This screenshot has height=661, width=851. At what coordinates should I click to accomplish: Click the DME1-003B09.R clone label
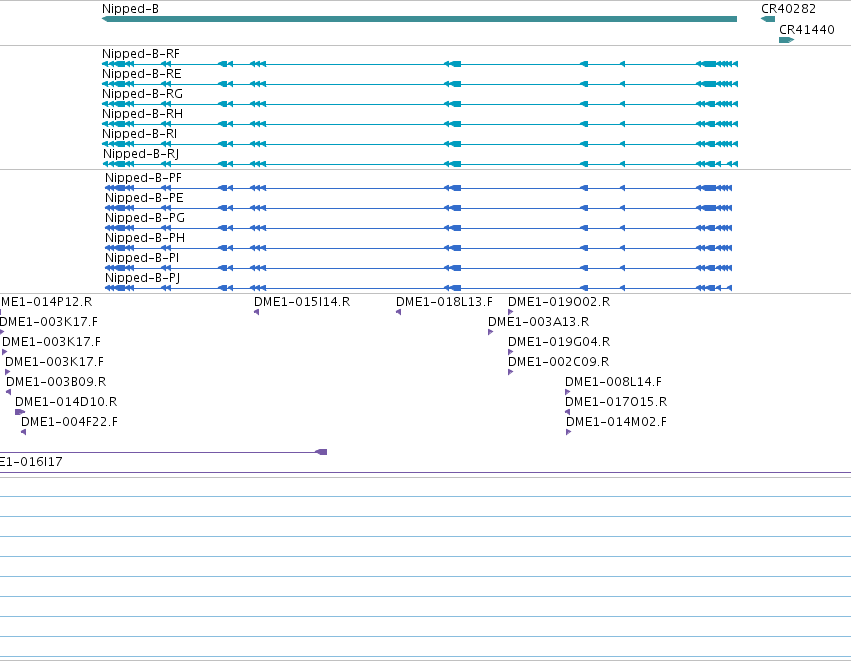point(56,382)
